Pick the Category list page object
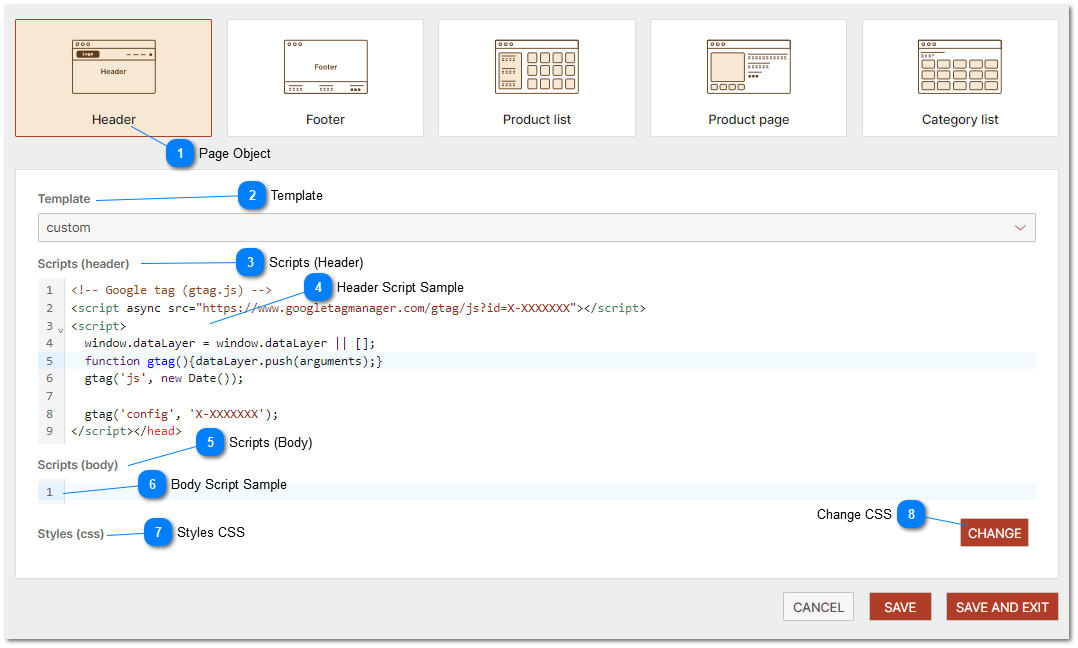 (960, 78)
